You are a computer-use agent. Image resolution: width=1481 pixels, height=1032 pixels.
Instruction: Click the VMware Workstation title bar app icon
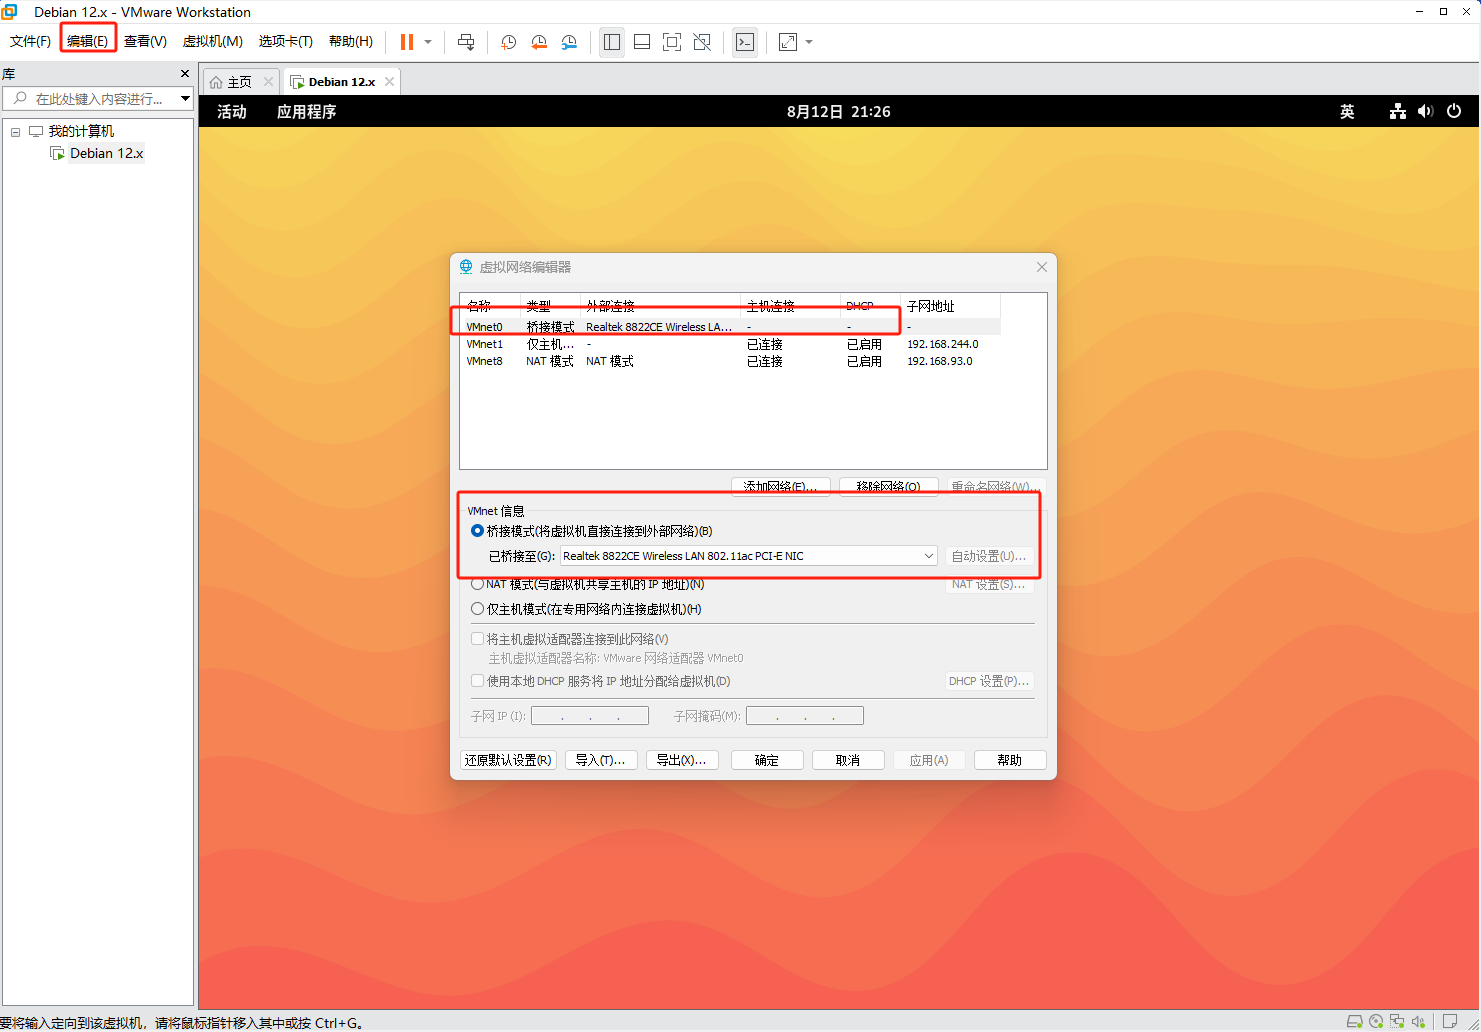click(x=10, y=11)
